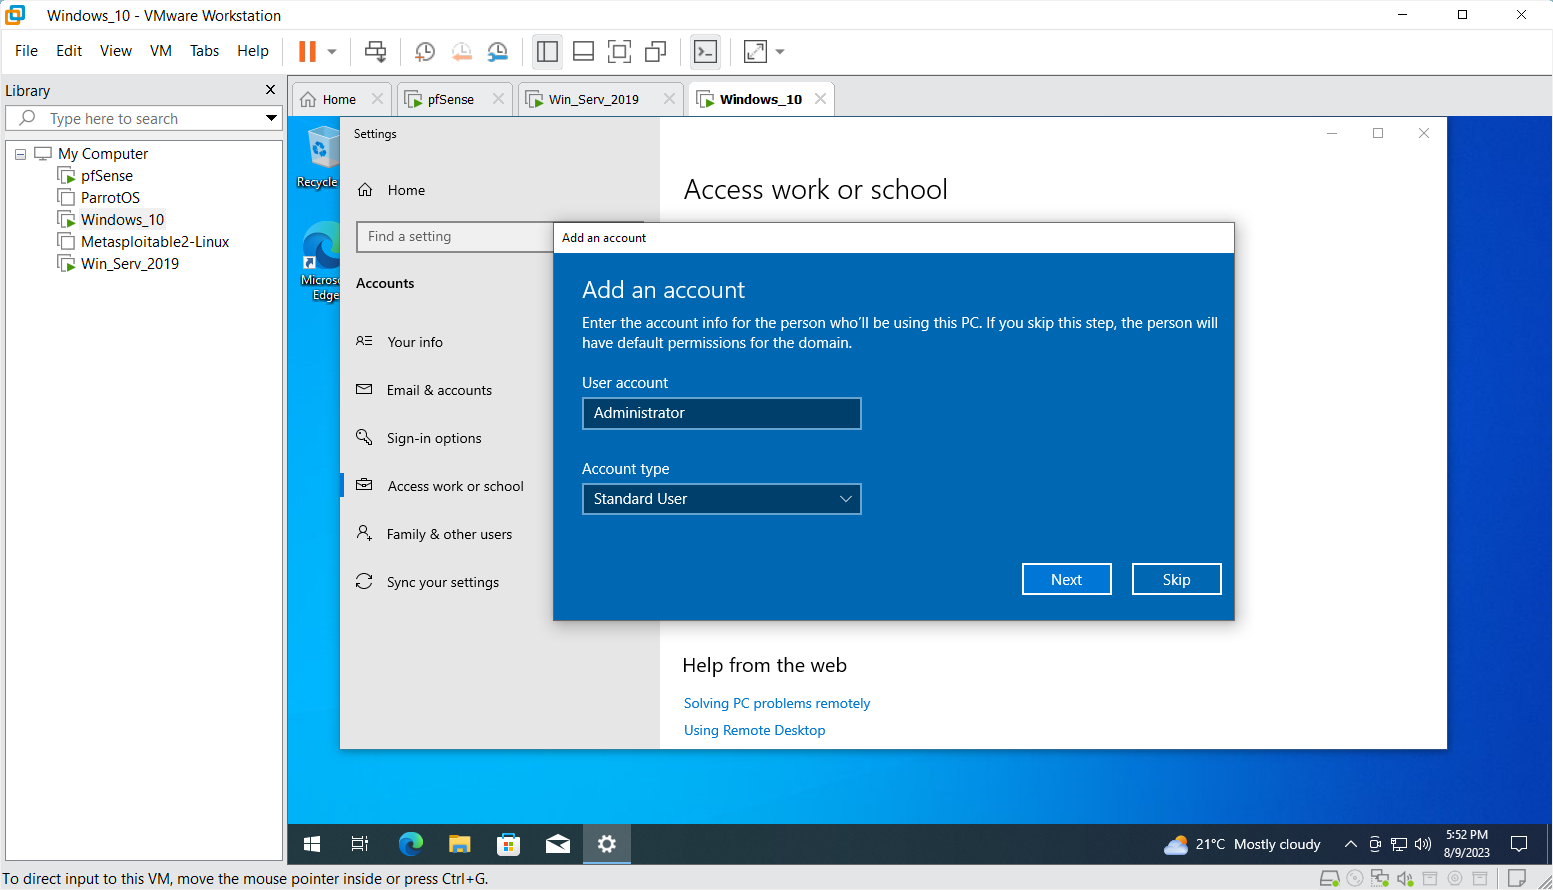This screenshot has width=1553, height=890.
Task: Click the Library search input field
Action: (145, 118)
